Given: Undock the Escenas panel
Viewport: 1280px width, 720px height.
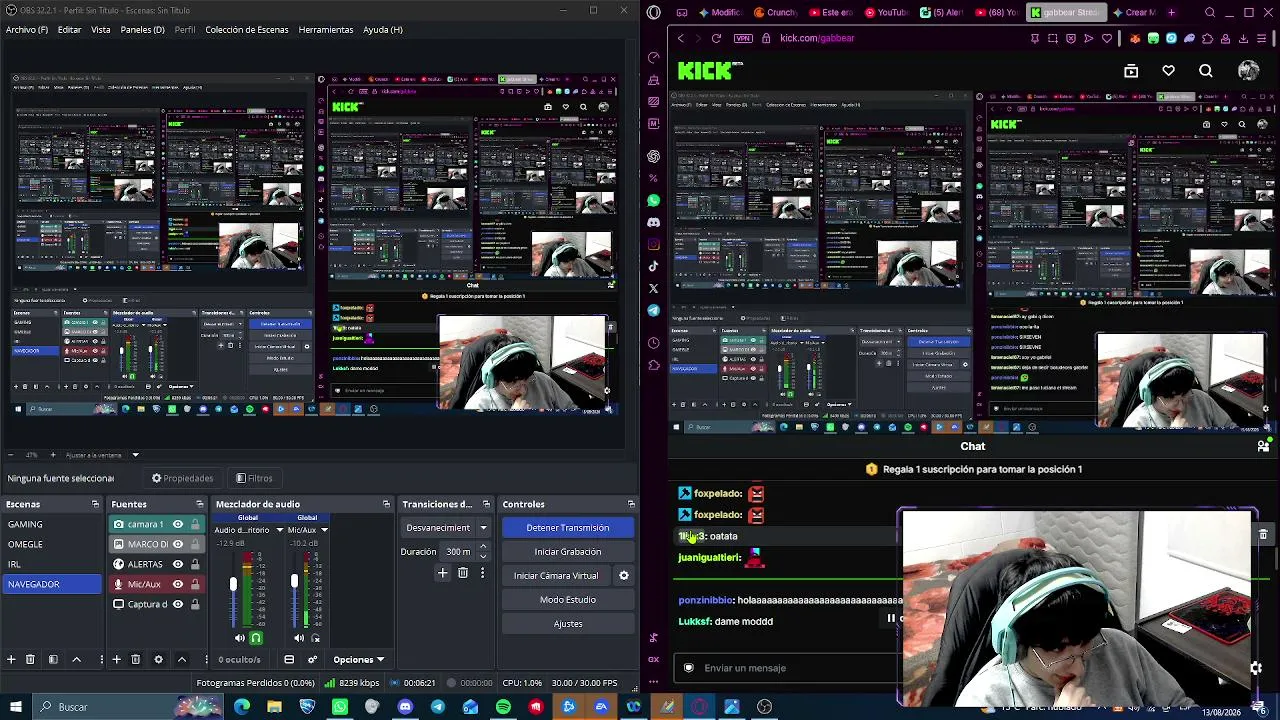Looking at the screenshot, I should (95, 504).
